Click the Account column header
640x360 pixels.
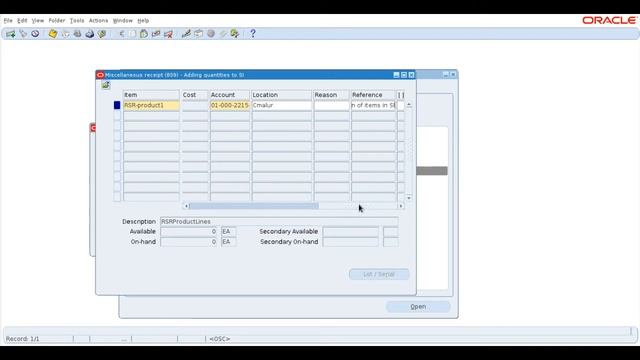coord(230,95)
